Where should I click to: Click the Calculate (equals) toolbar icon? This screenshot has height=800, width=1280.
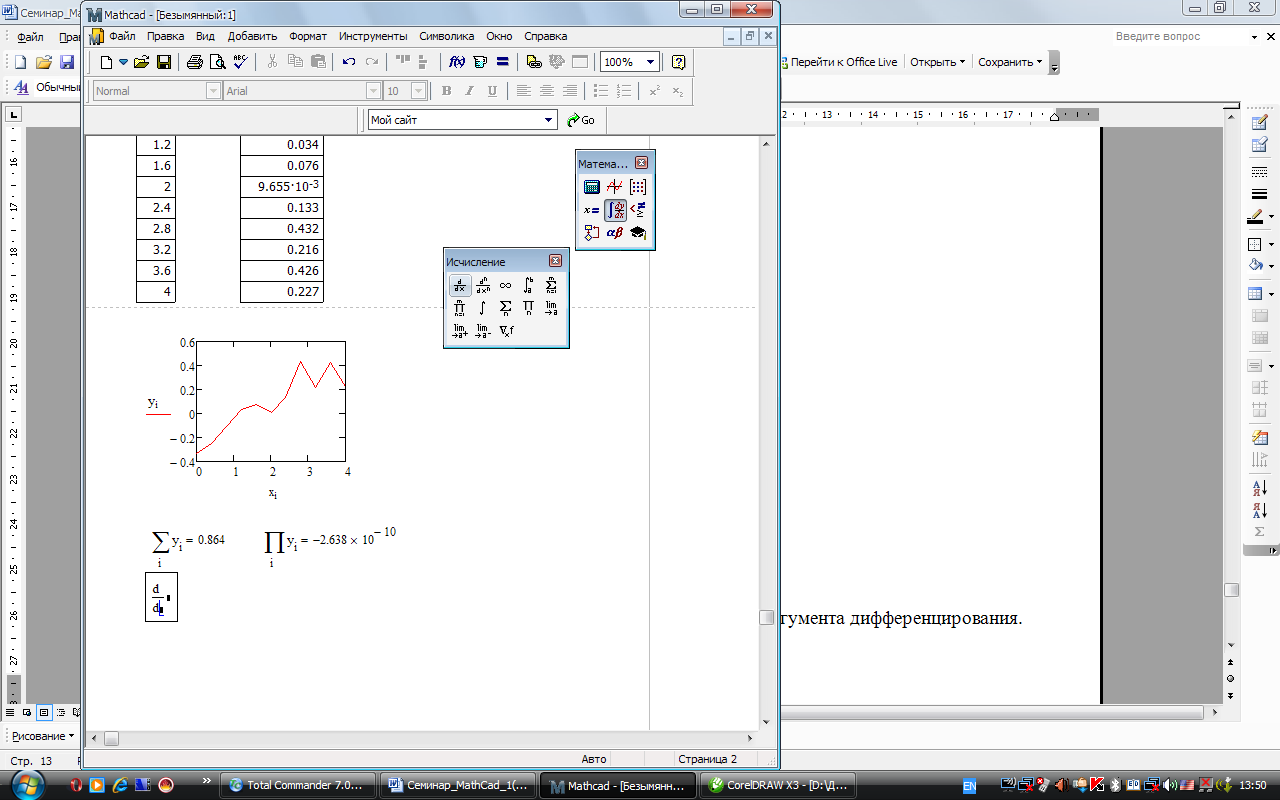(502, 62)
